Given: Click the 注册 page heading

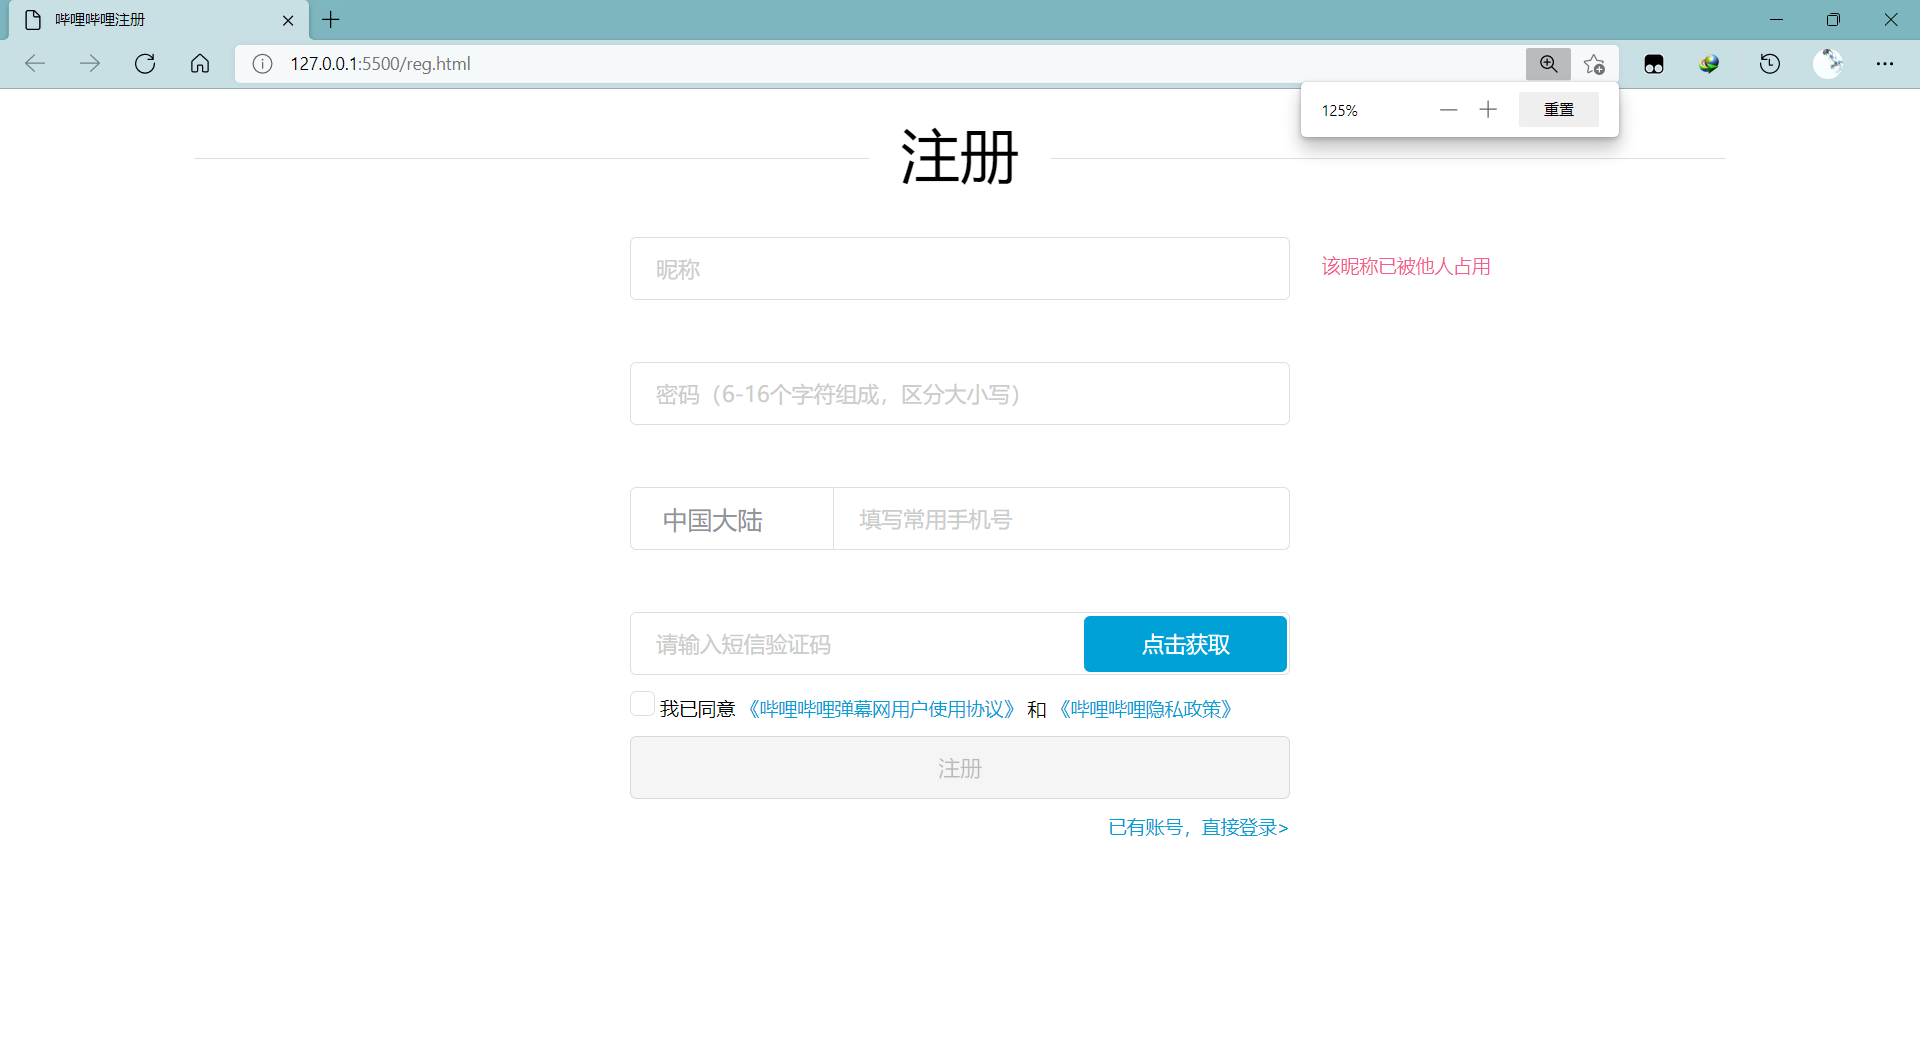Looking at the screenshot, I should tap(960, 157).
